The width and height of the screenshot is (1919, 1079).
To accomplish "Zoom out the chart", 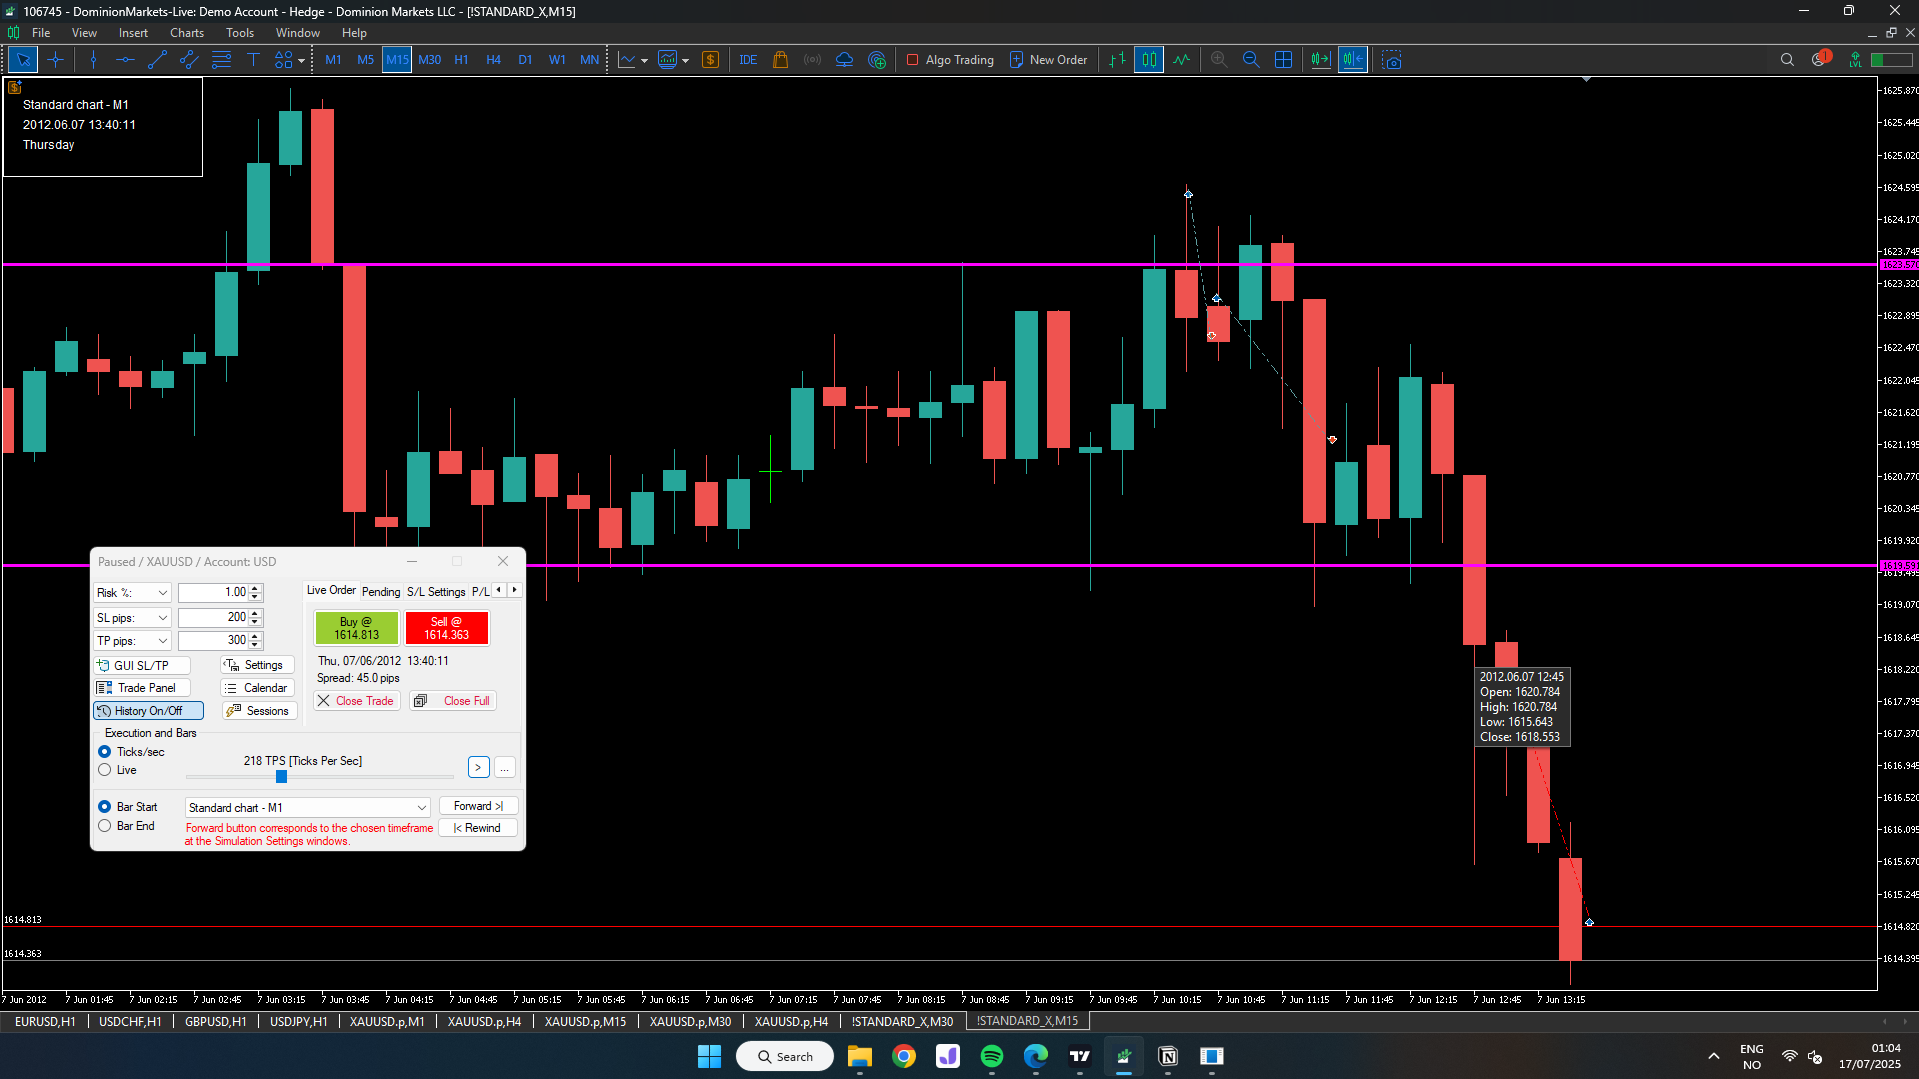I will [1251, 60].
